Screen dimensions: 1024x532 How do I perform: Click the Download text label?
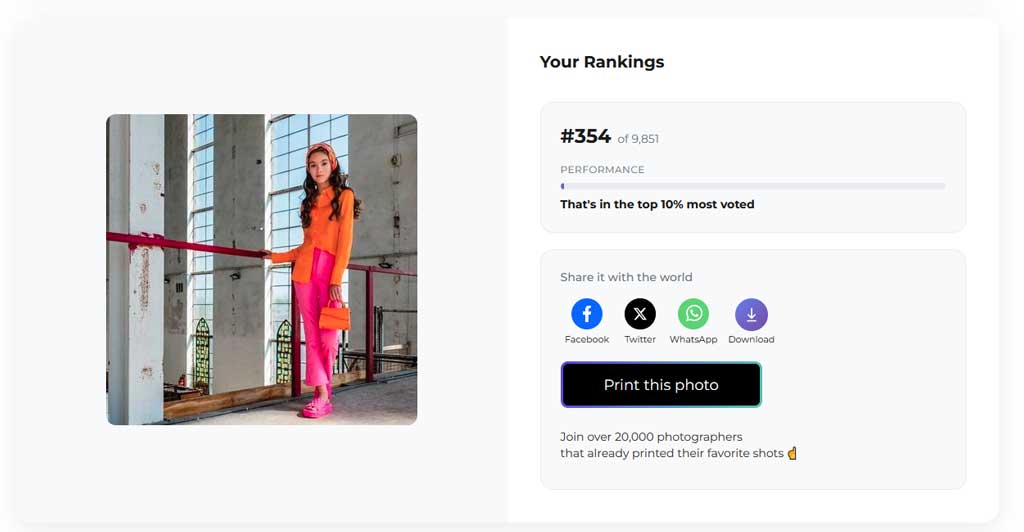752,339
